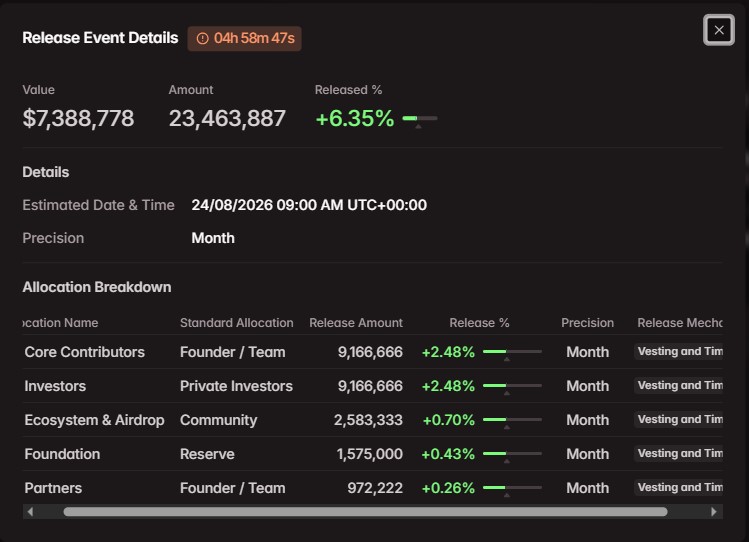The image size is (749, 542).
Task: Click the Month value beside Precision label
Action: point(213,238)
